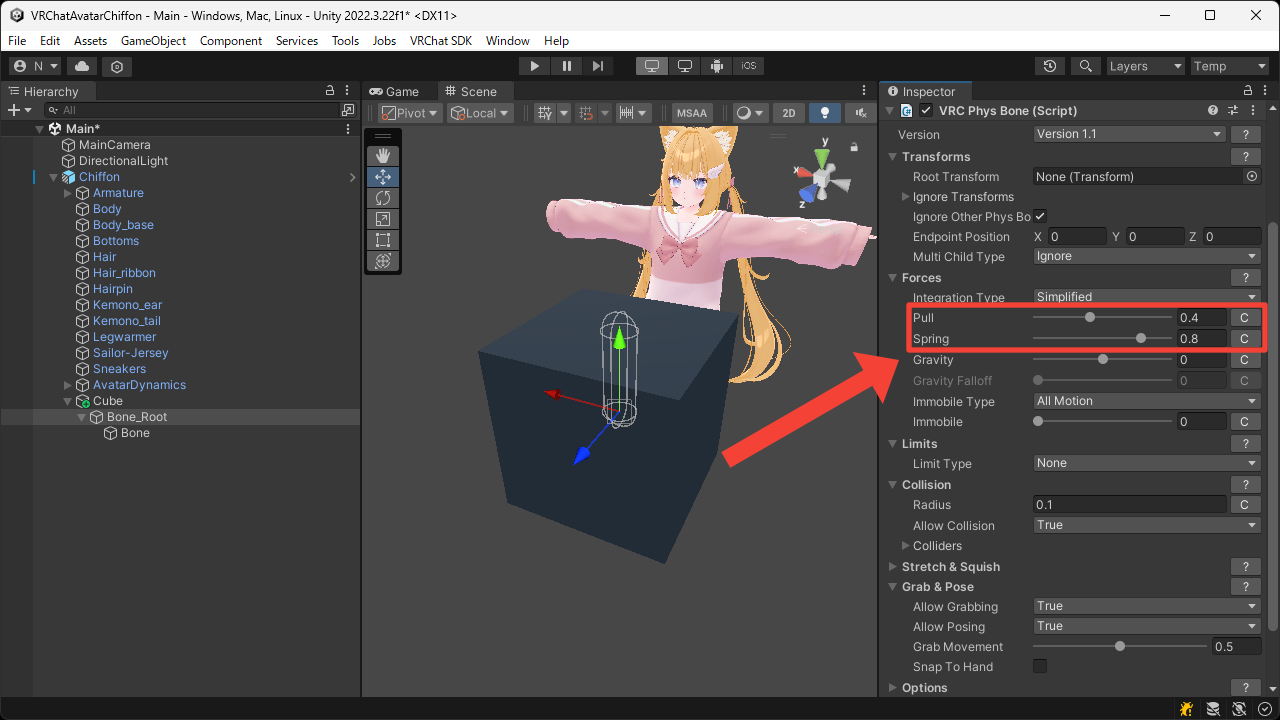Select the iOS build target button
Viewport: 1280px width, 720px height.
[x=749, y=66]
